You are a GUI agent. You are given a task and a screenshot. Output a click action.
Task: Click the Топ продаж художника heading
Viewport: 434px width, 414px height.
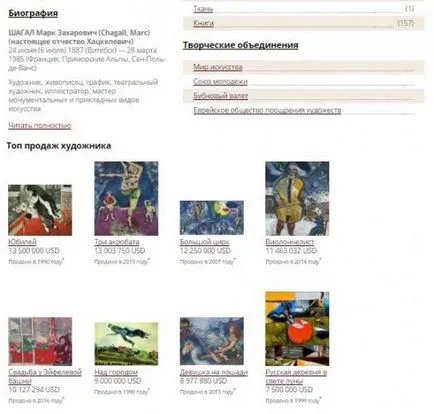pyautogui.click(x=59, y=146)
